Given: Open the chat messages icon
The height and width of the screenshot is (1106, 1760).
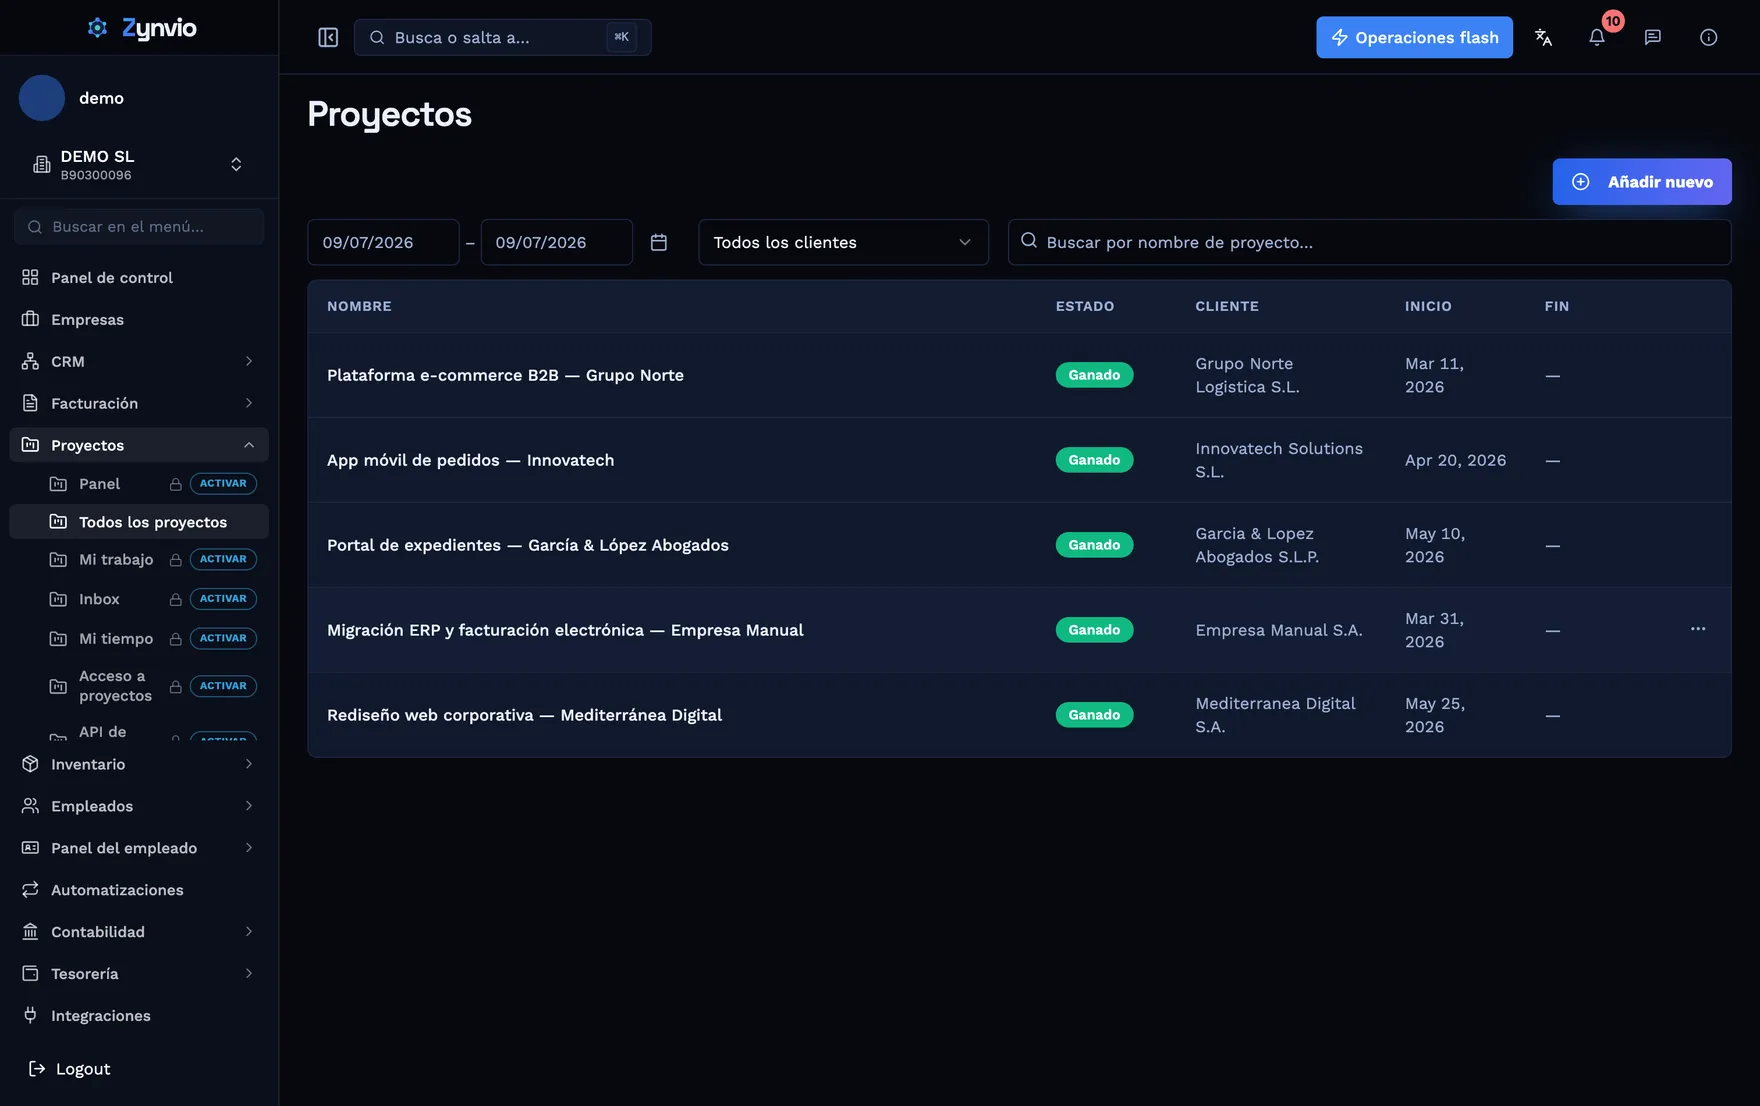Looking at the screenshot, I should (x=1652, y=37).
